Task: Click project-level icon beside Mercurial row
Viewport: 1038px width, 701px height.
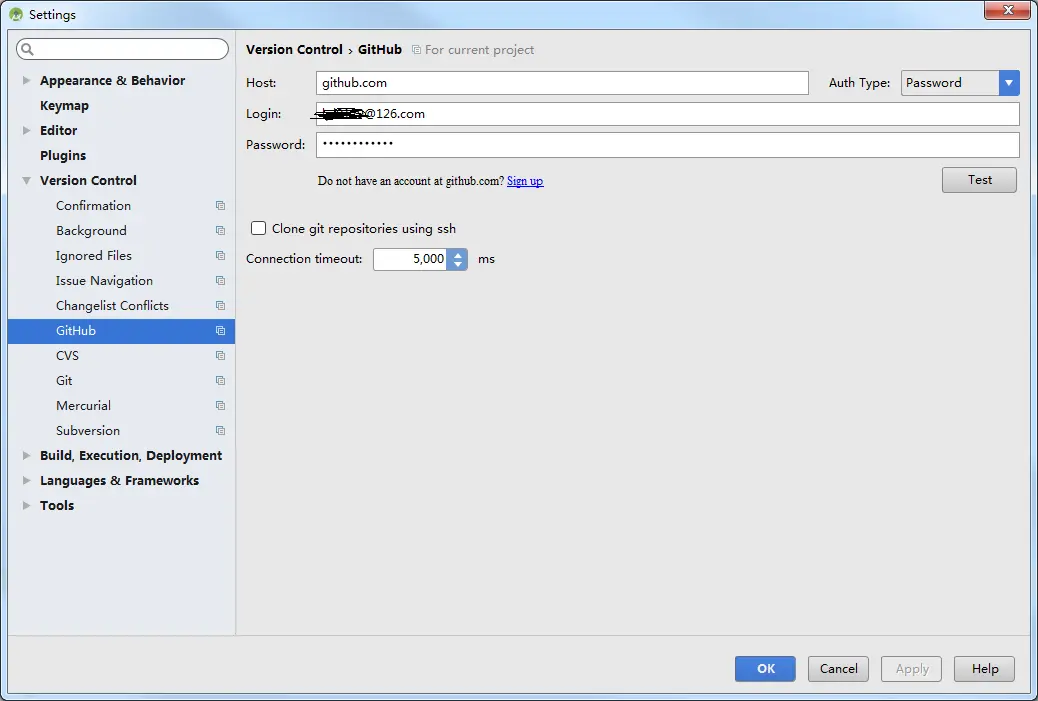Action: point(220,406)
